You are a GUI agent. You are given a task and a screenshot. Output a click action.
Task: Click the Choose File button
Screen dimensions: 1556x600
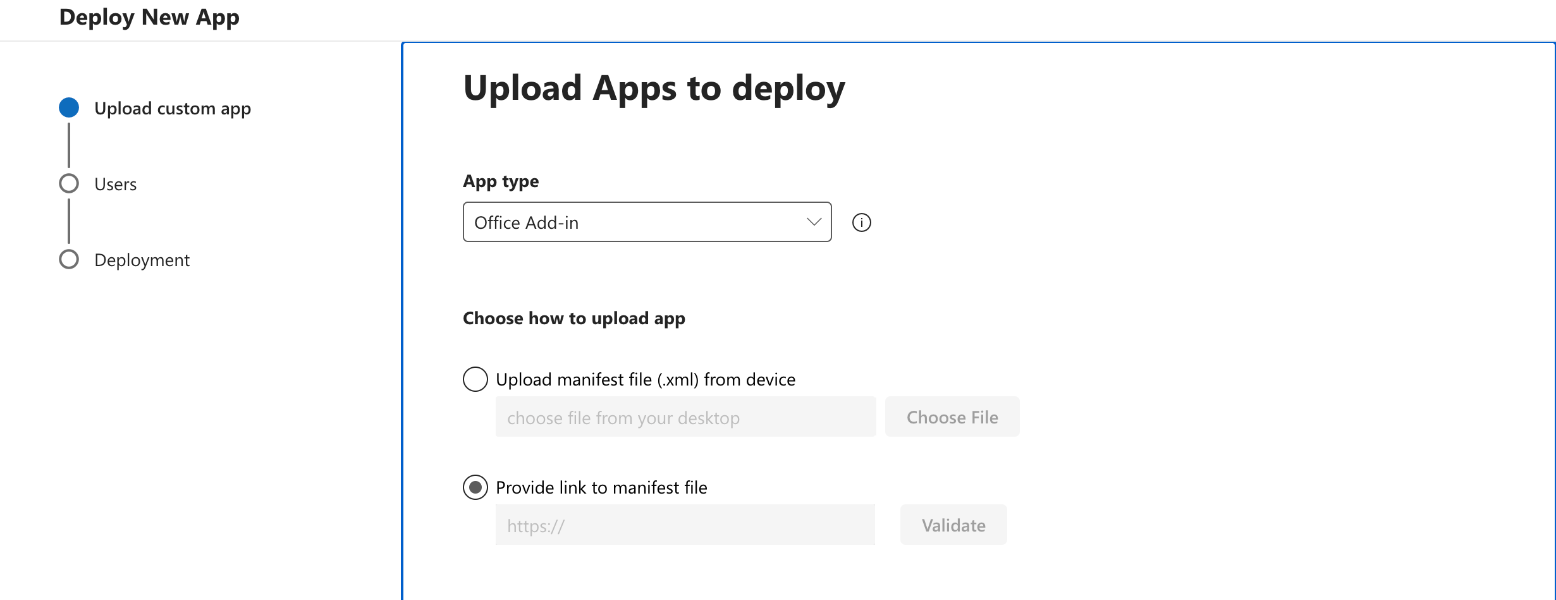[952, 417]
